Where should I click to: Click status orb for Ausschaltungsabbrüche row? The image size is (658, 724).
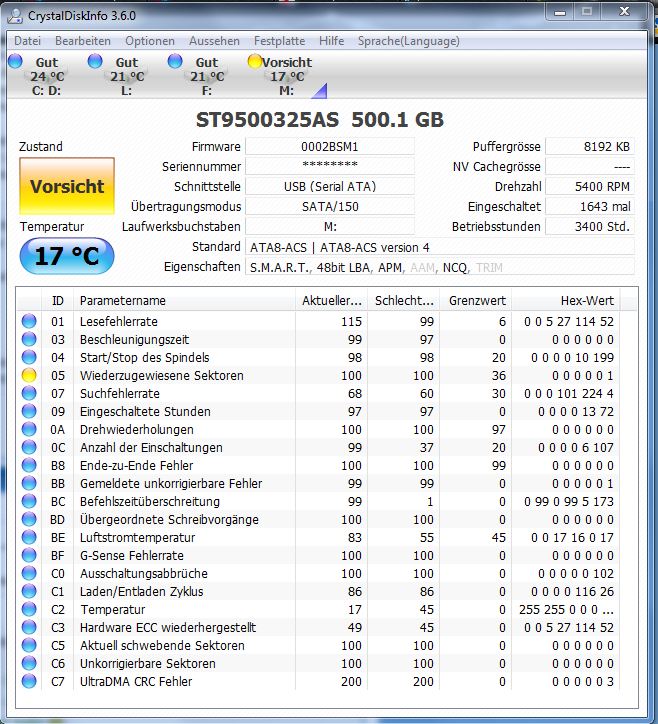coord(29,573)
